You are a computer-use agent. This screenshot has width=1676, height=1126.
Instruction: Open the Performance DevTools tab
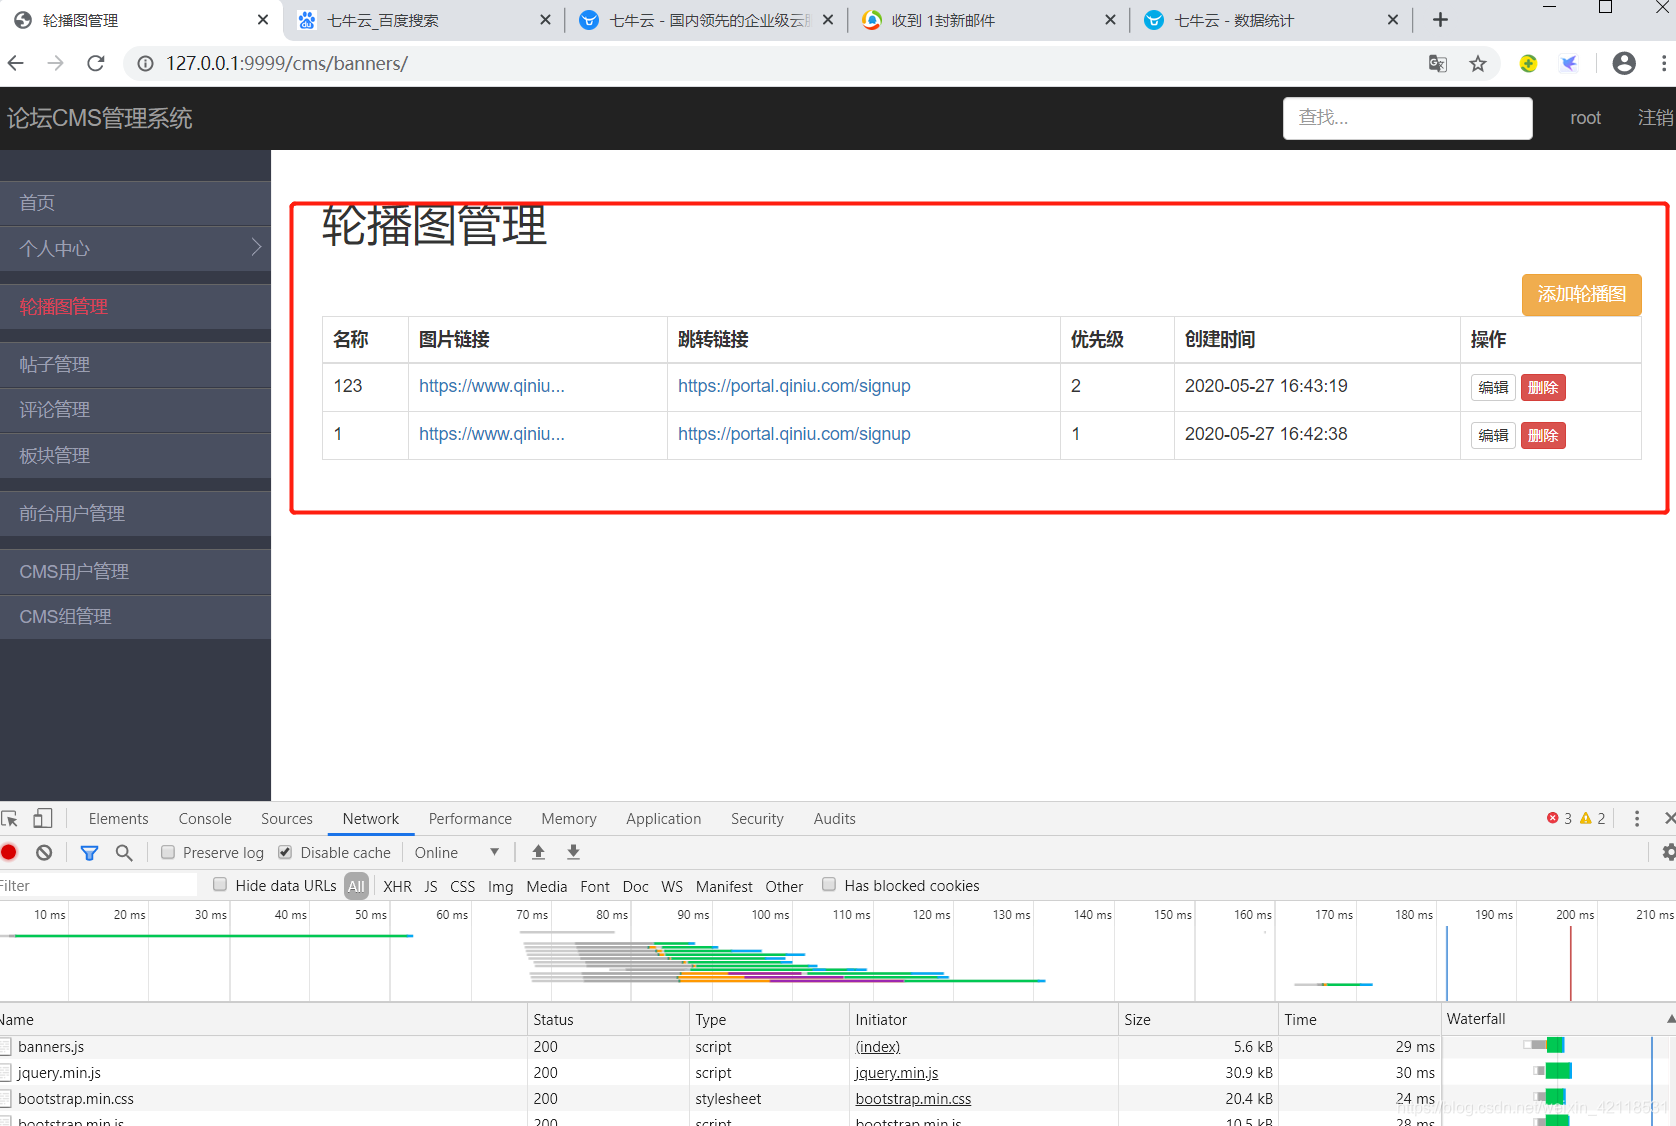coord(470,818)
